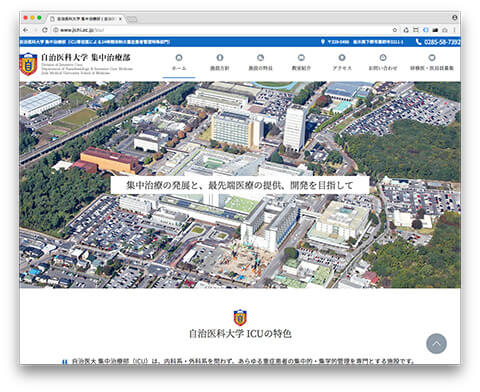
Task: Click the second main navigation item icon
Action: click(220, 58)
